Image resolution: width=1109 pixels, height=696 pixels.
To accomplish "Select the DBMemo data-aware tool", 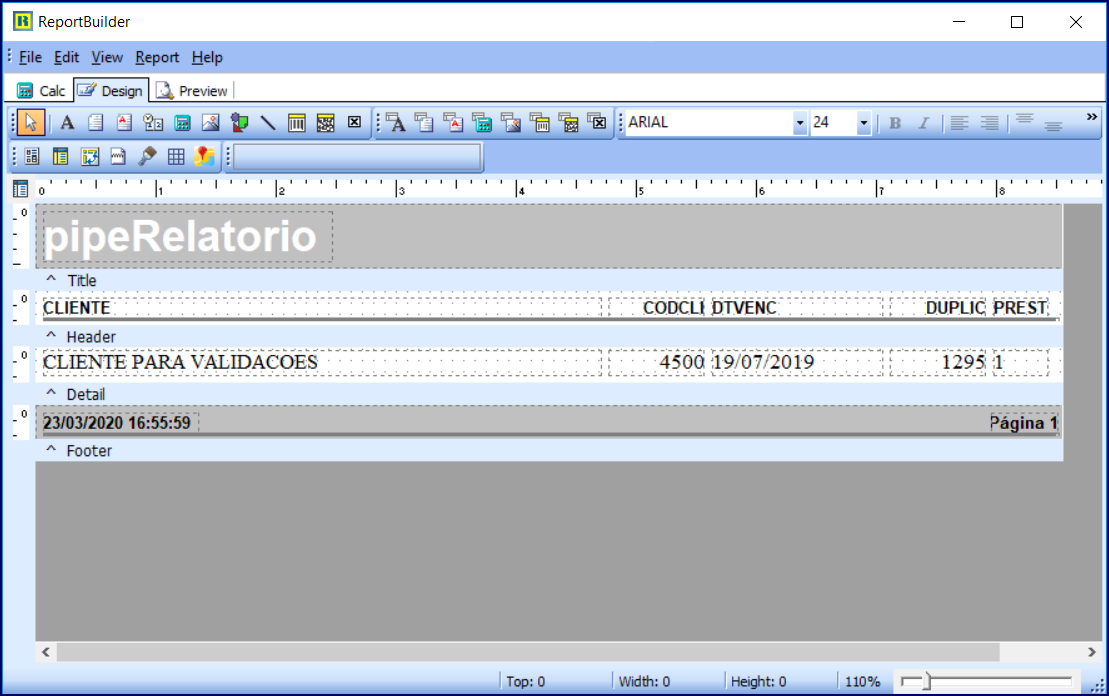I will click(x=424, y=123).
